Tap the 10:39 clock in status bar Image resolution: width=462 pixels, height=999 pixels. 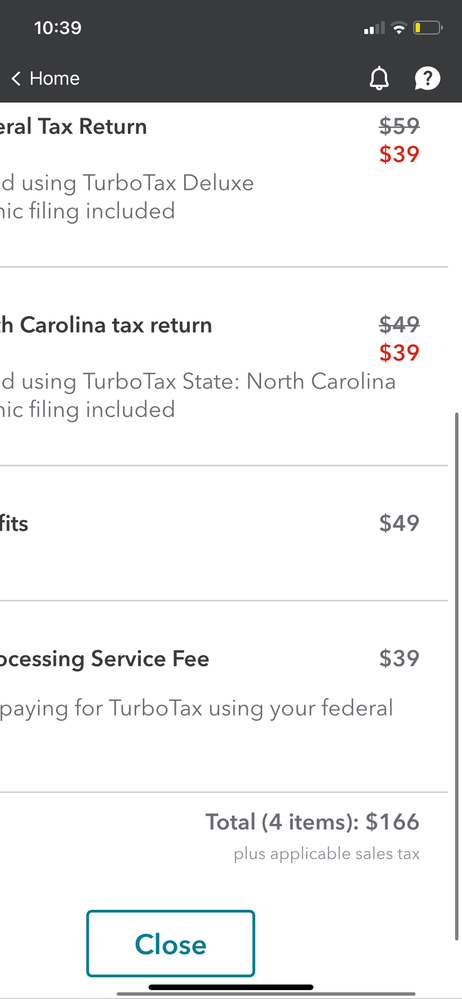[x=57, y=28]
